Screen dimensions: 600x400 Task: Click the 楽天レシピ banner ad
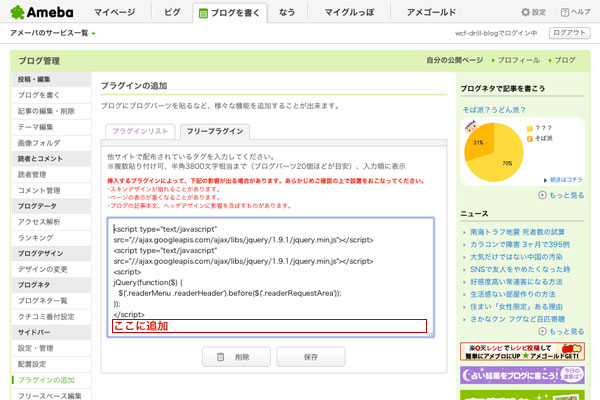(522, 351)
